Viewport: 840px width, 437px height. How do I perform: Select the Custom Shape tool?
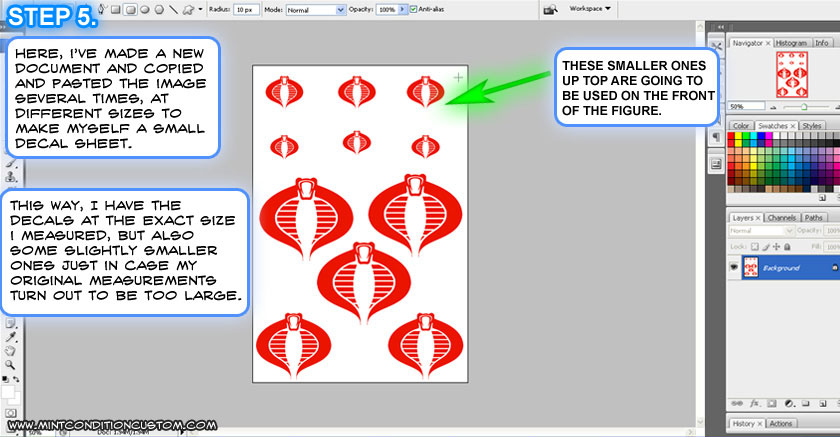tap(188, 9)
